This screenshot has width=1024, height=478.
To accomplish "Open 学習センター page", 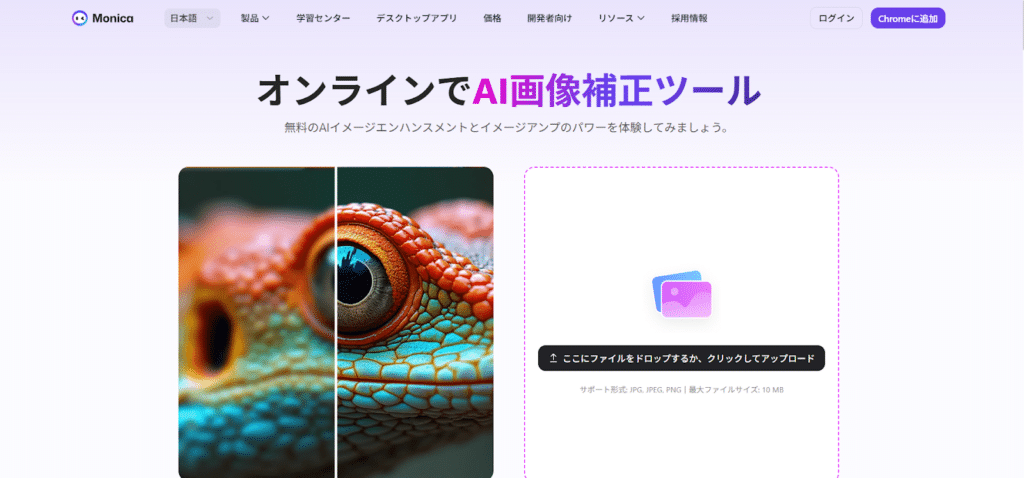I will pos(323,18).
